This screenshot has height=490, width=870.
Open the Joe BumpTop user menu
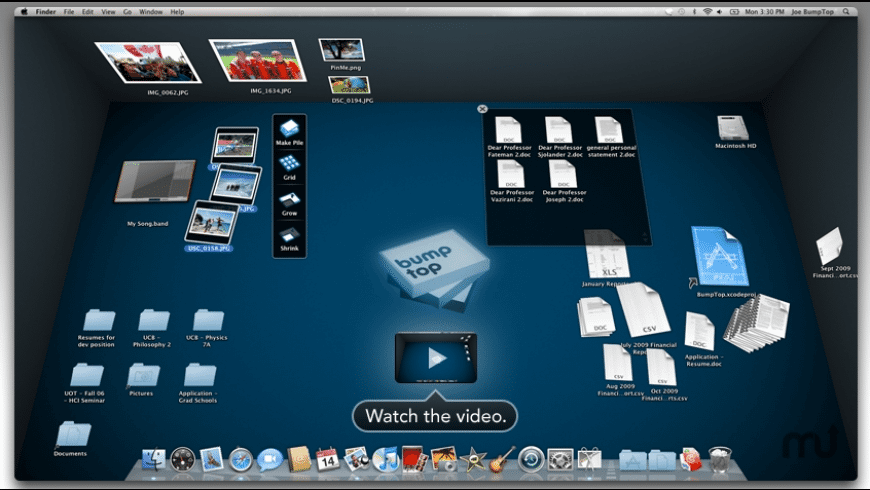click(x=812, y=11)
